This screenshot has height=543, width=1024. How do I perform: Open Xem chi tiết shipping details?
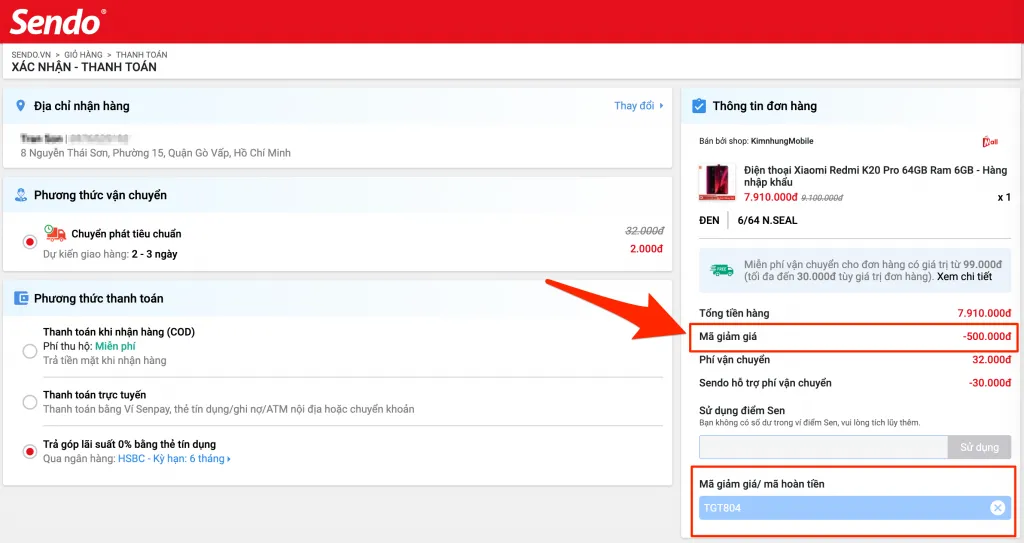964,276
